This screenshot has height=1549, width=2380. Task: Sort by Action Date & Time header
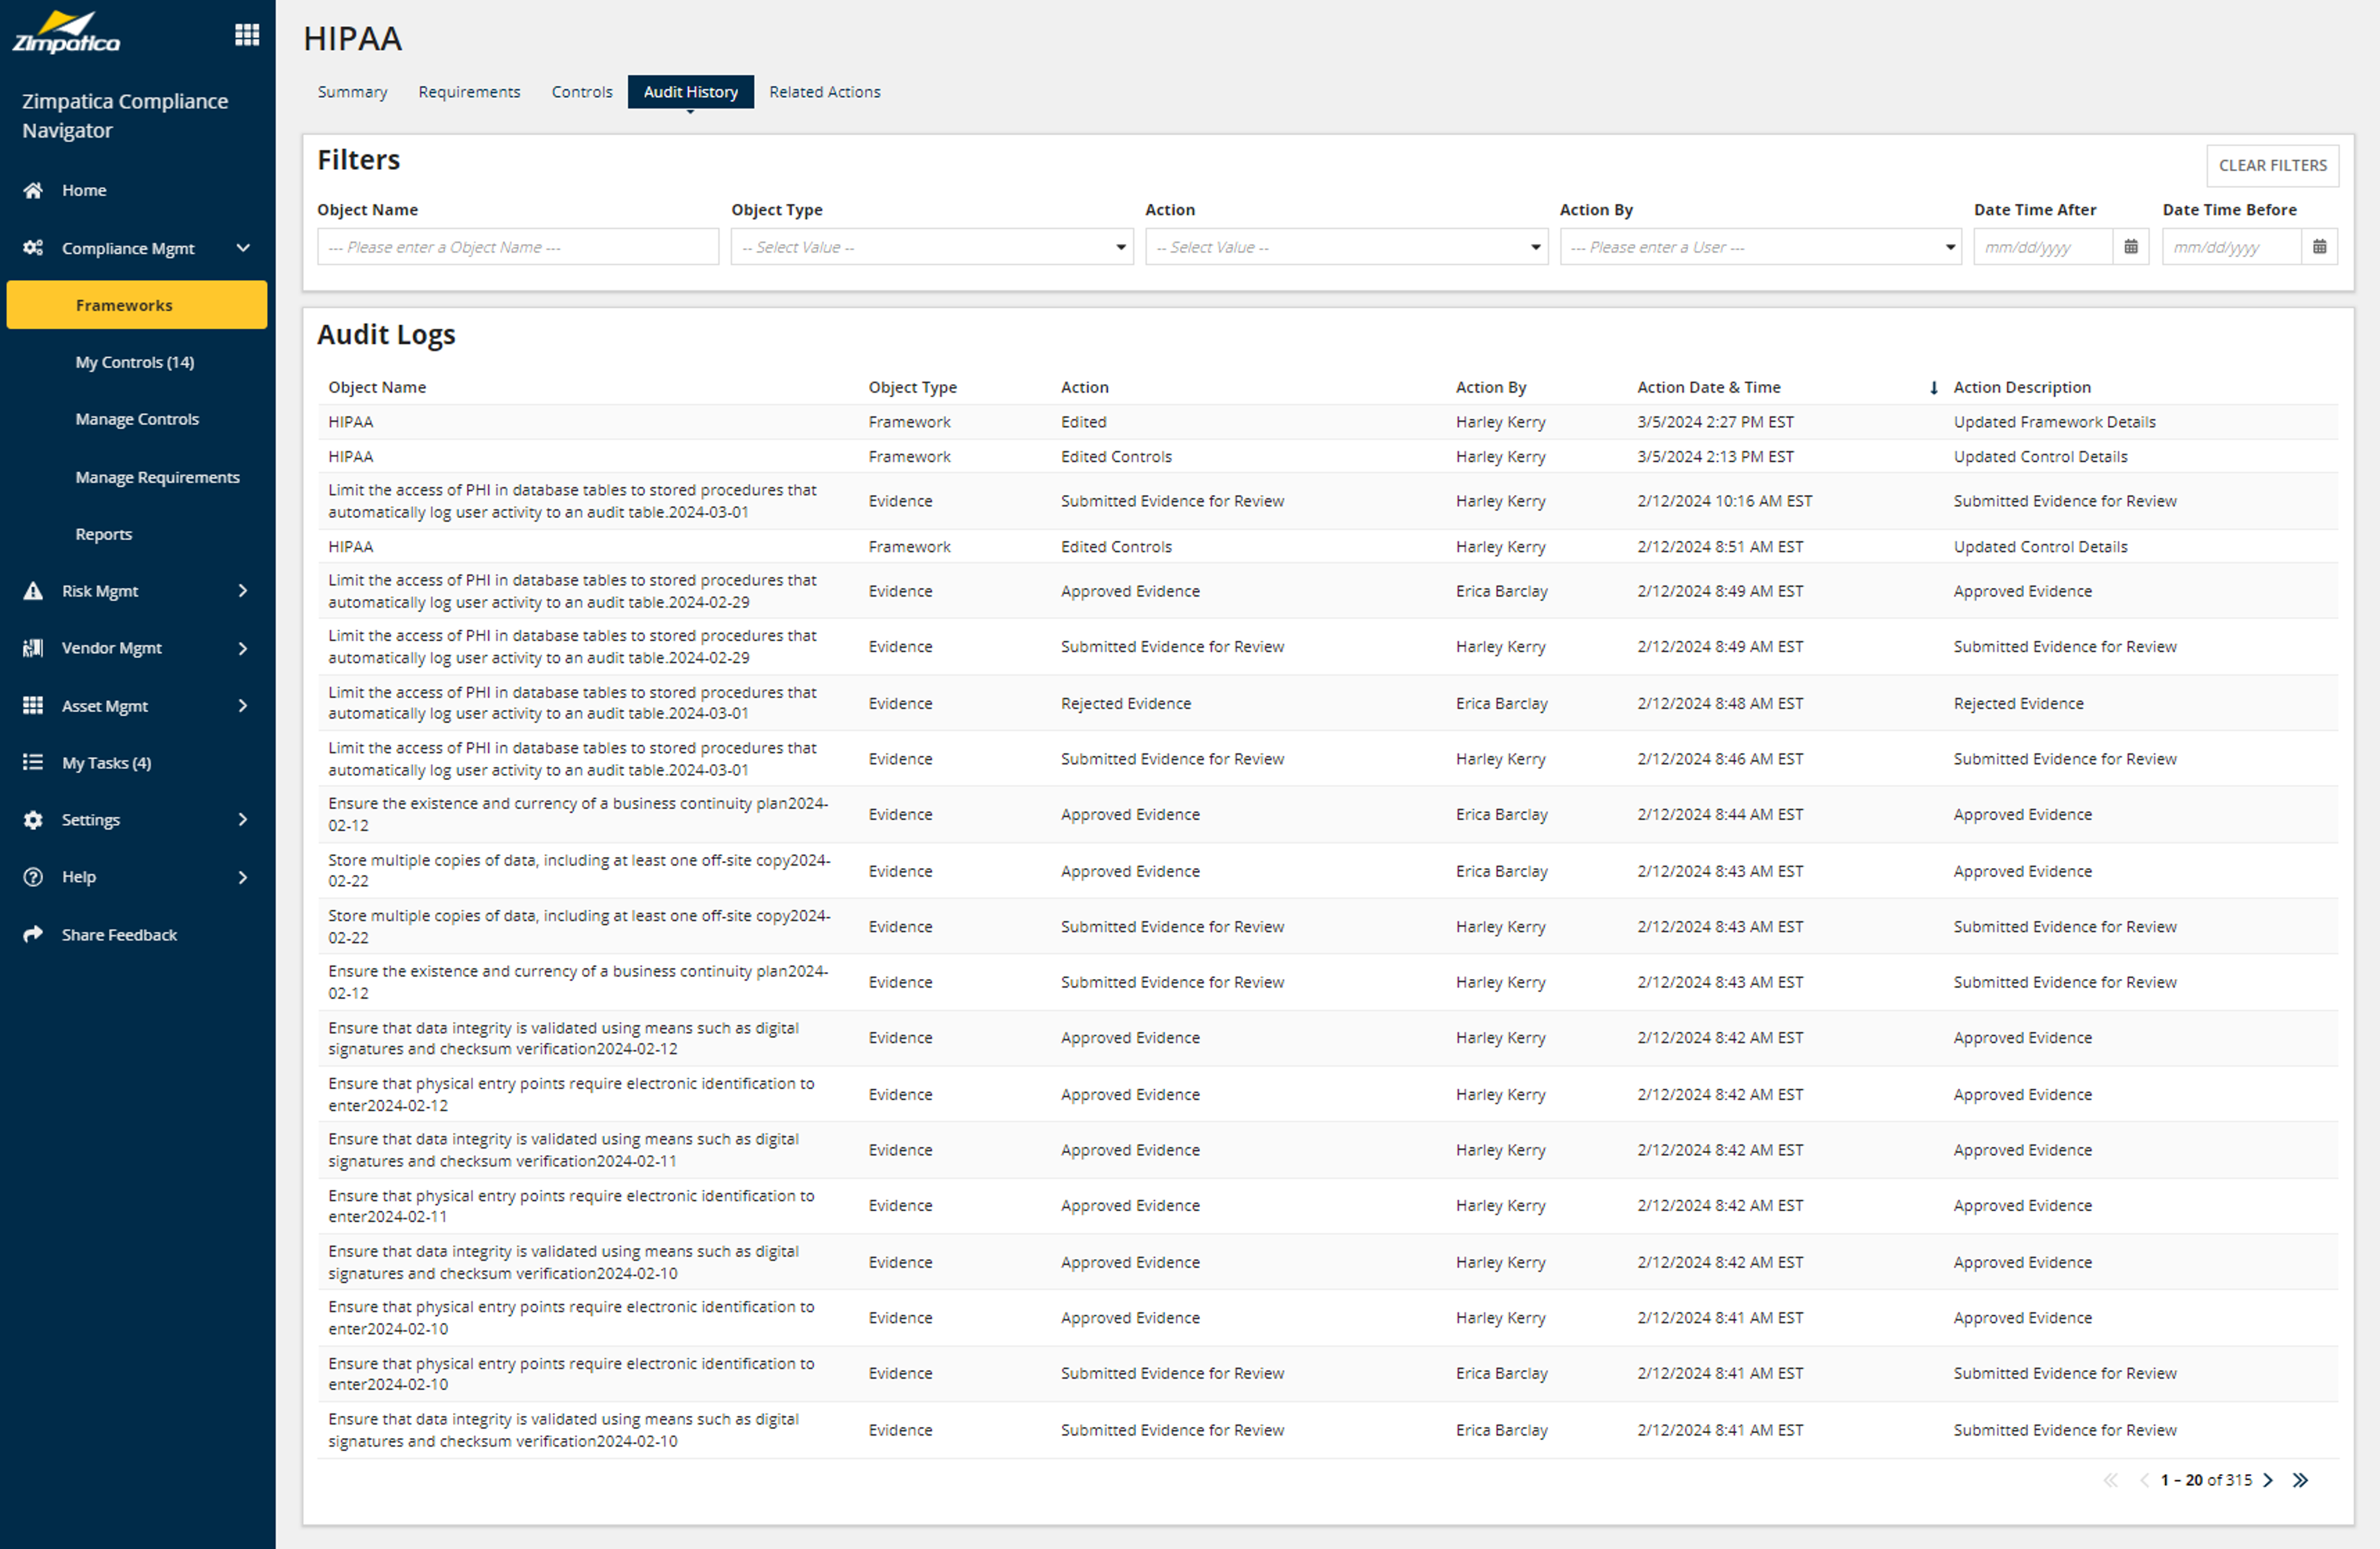click(x=1709, y=388)
